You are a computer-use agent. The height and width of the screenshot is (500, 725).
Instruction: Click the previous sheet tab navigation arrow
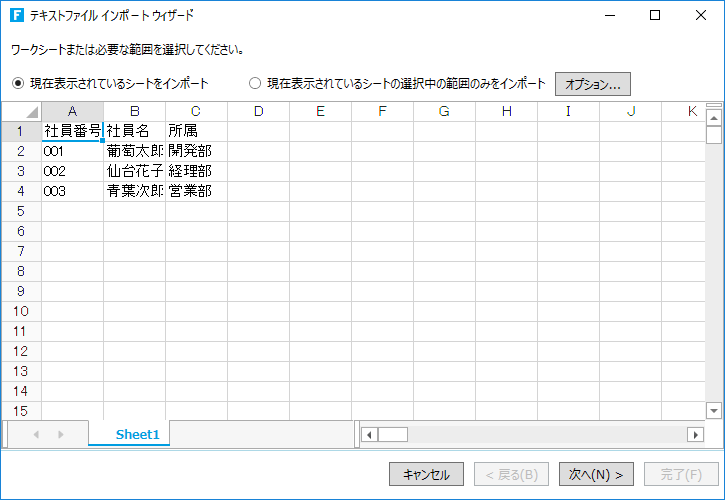point(36,435)
